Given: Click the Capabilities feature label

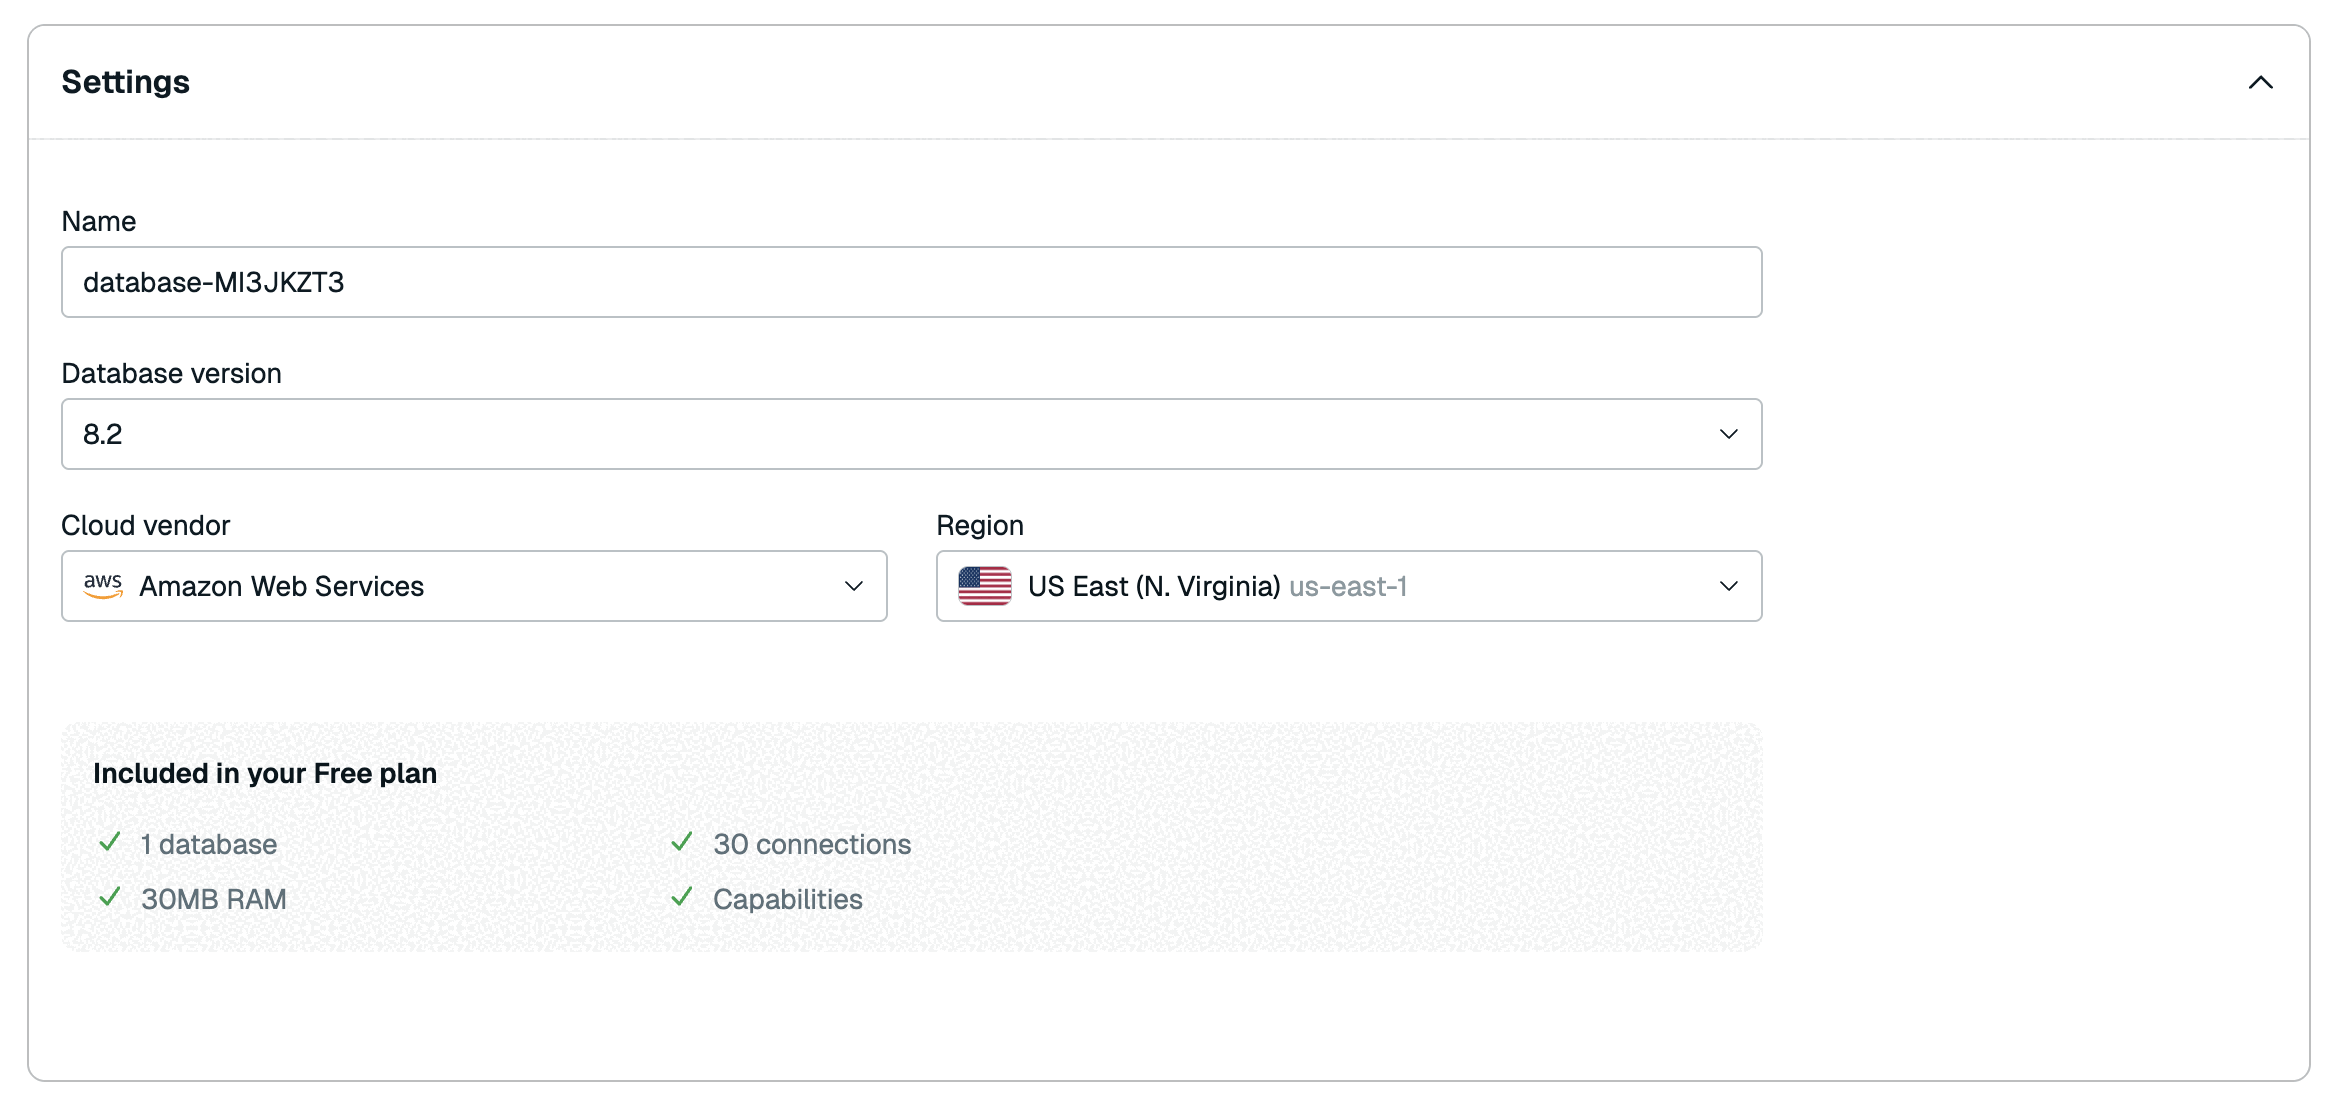Looking at the screenshot, I should coord(787,899).
